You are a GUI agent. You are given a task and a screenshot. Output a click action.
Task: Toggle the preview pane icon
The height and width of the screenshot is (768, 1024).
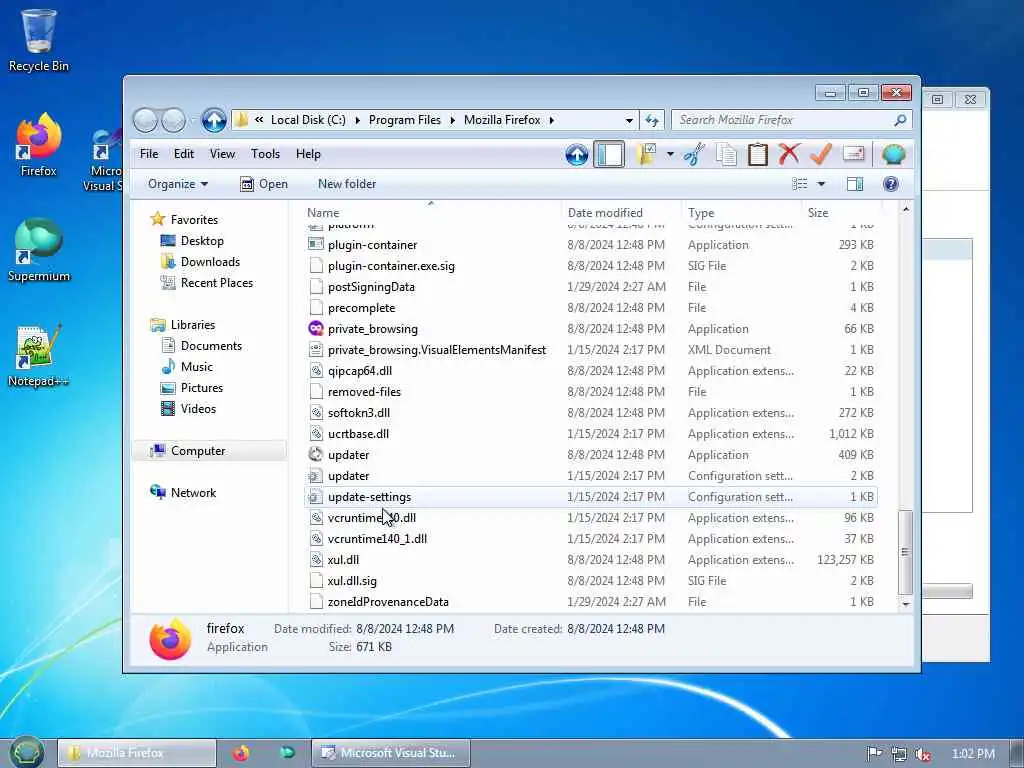coord(855,184)
